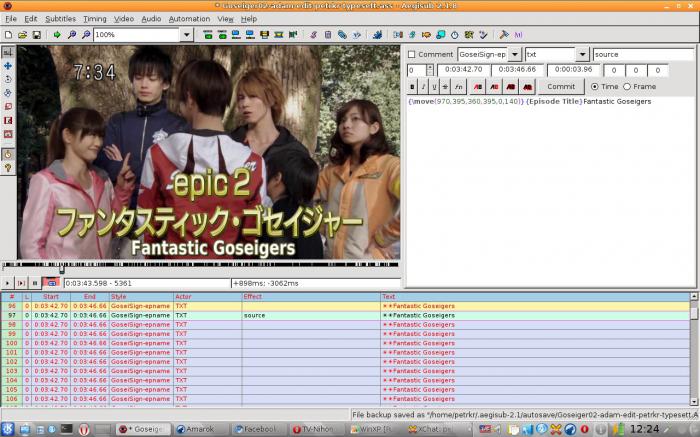Open the Timing menu

95,19
